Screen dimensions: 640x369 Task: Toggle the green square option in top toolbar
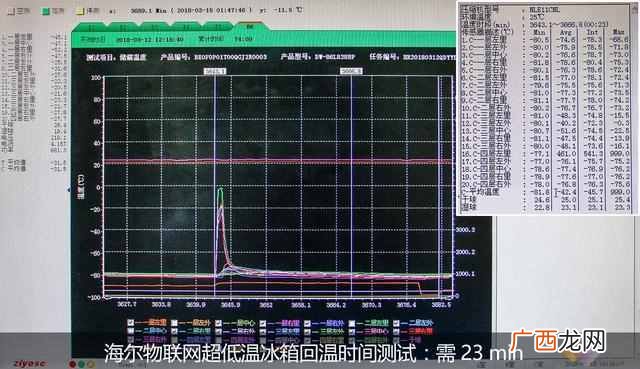coord(46,11)
